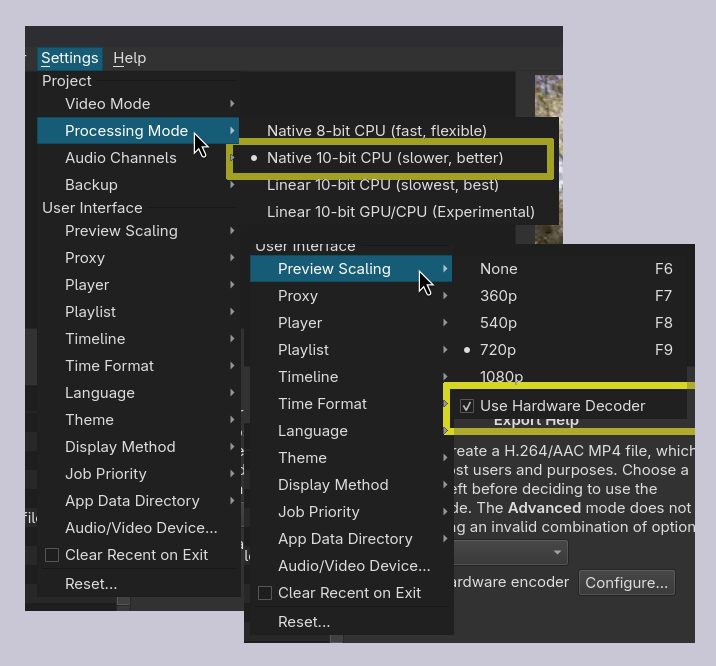The height and width of the screenshot is (666, 716).
Task: Choose 360p preview scaling
Action: click(498, 296)
